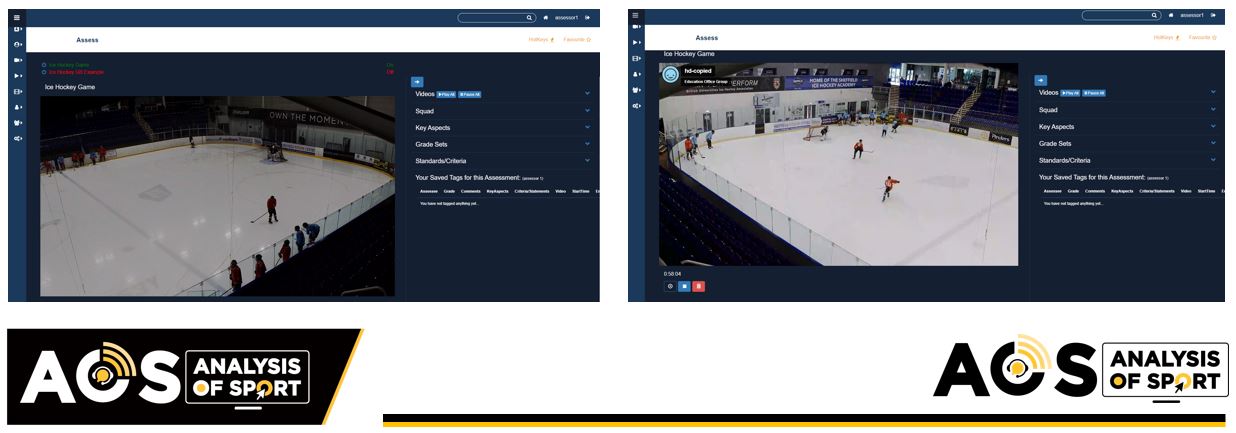1236x433 pixels.
Task: Click the group-of-people sidebar icon, right window
Action: pos(636,90)
